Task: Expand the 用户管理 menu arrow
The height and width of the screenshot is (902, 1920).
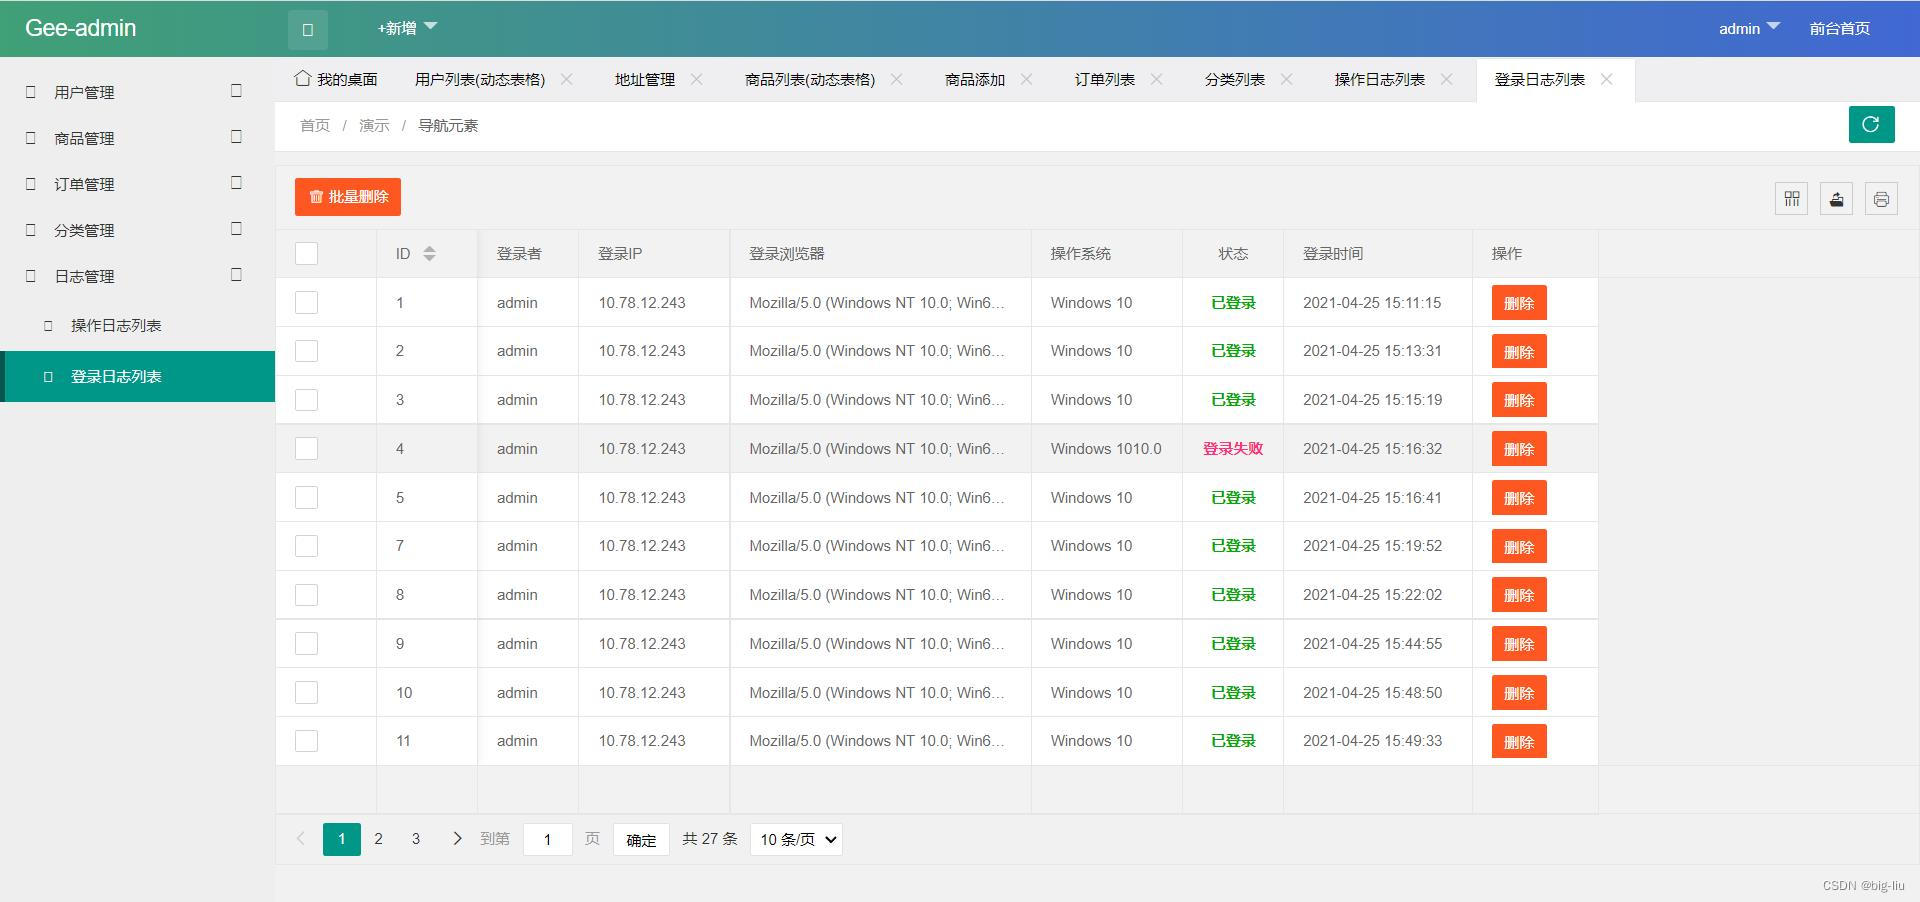Action: [x=236, y=91]
